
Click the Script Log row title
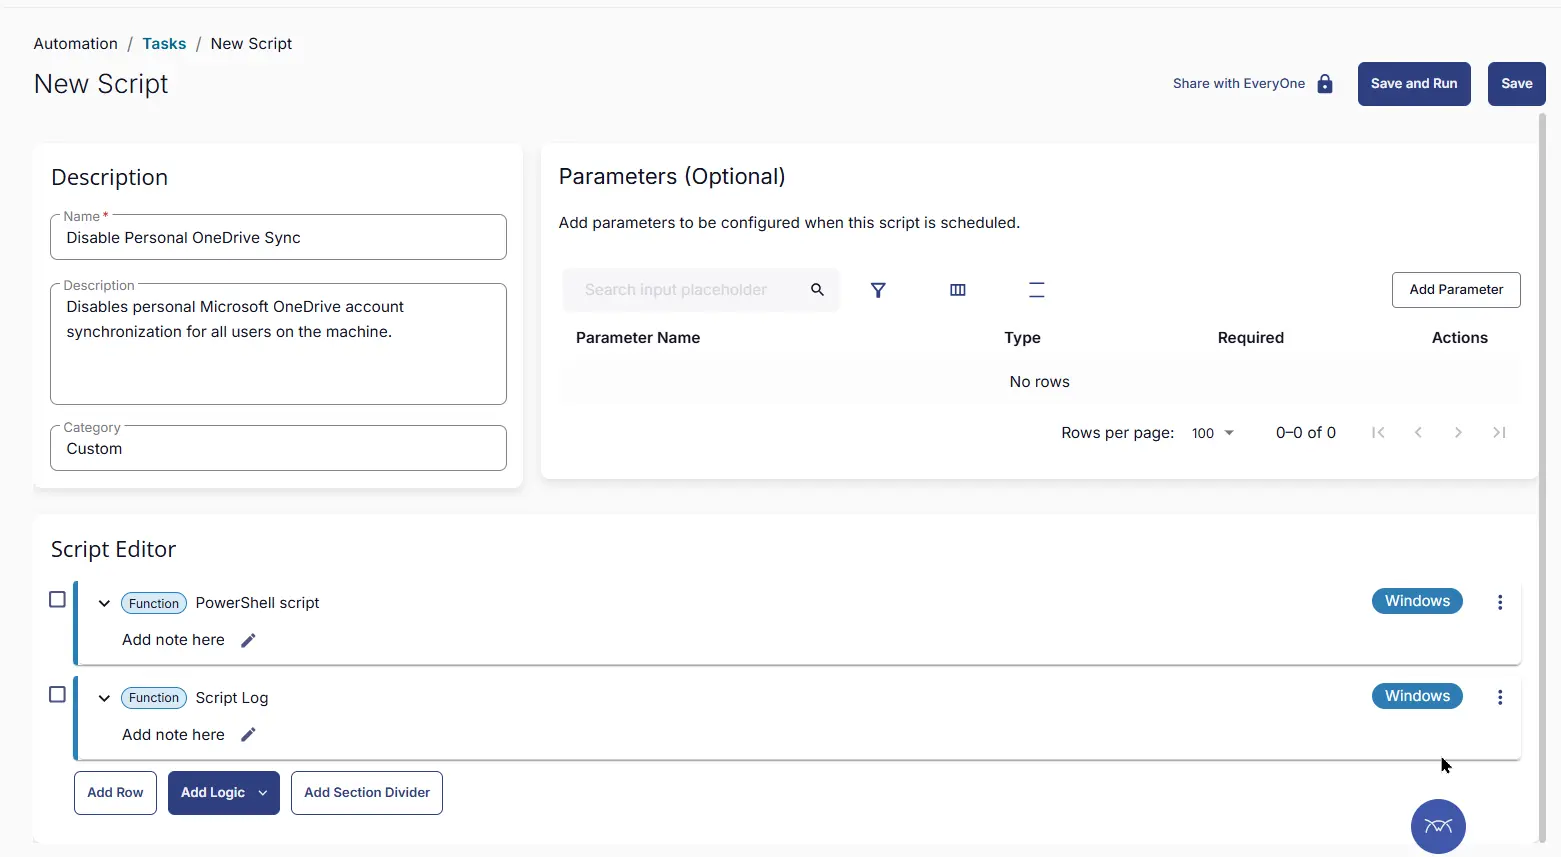[x=232, y=698]
